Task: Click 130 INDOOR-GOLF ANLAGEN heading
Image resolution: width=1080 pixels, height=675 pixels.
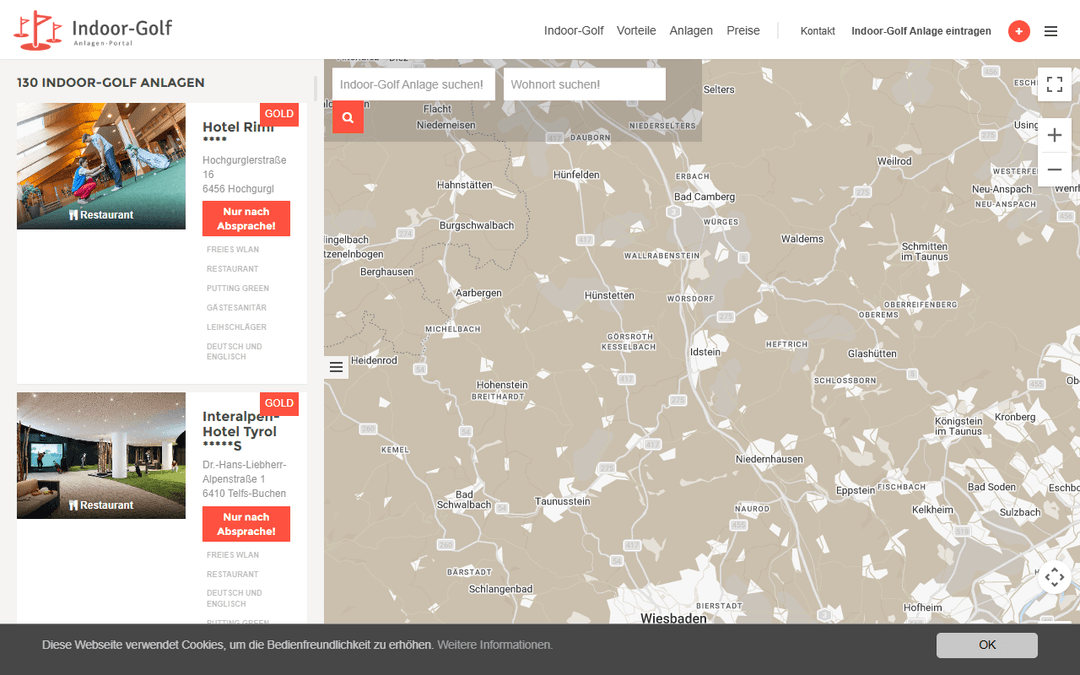Action: [x=111, y=82]
